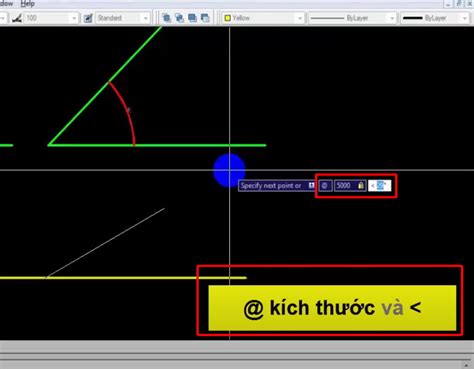Click the table style icon beside Standard

point(88,18)
